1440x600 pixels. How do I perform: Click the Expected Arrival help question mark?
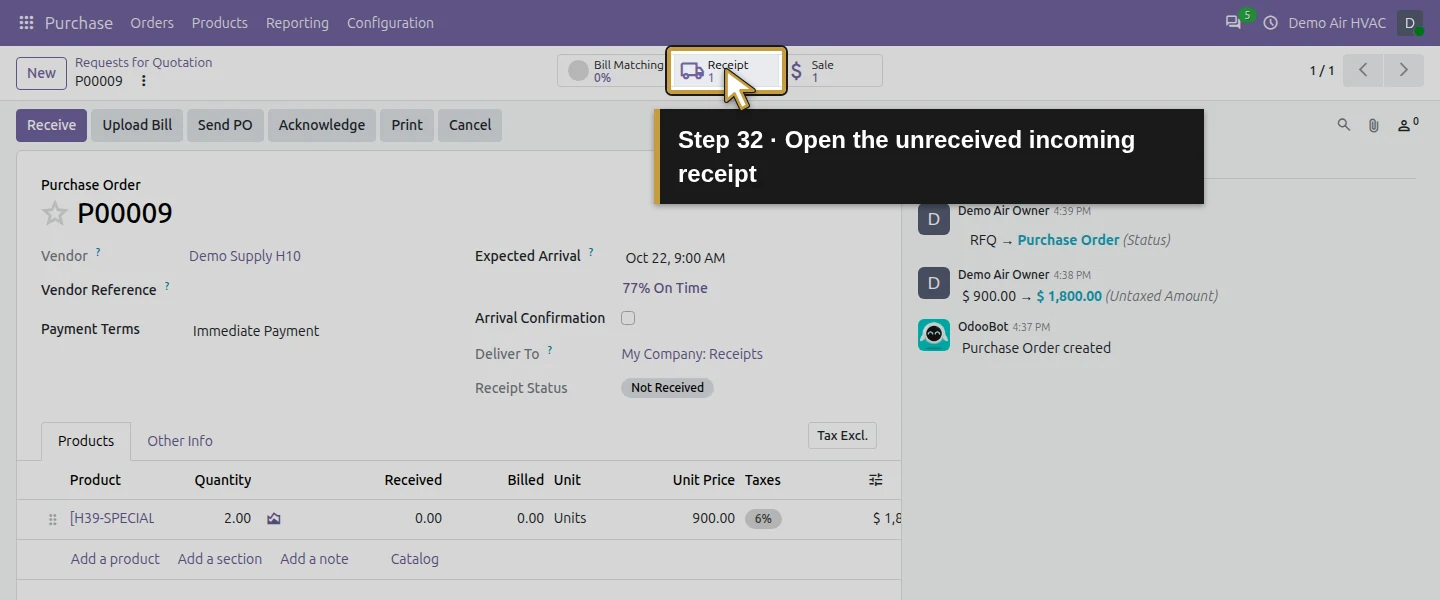[x=591, y=252]
